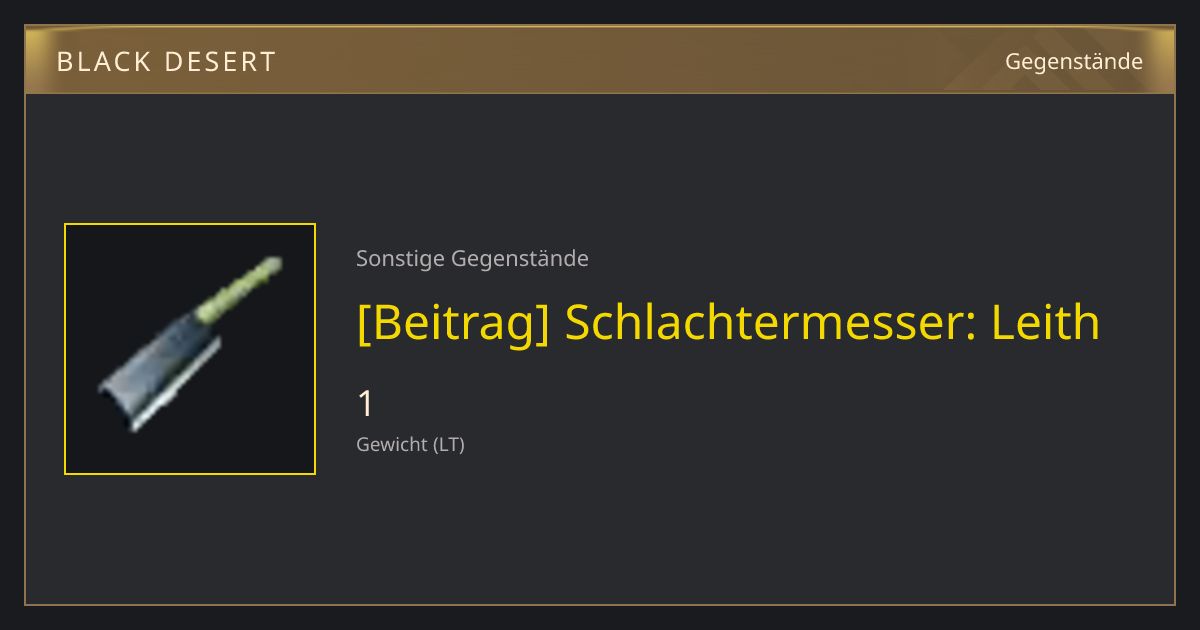This screenshot has width=1200, height=630.
Task: Go to the Gegenstände section label
Action: 1074,62
